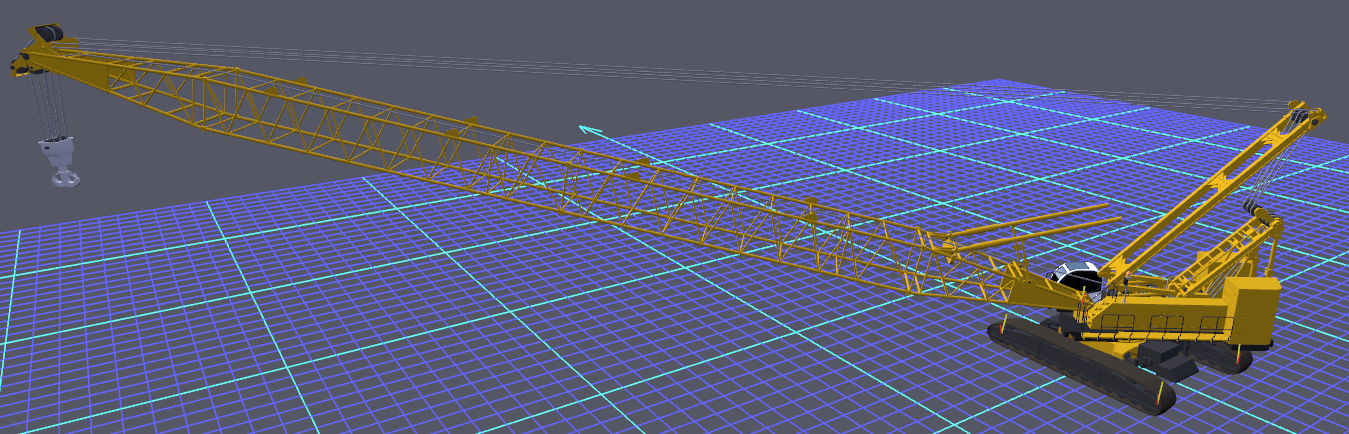Click the top of the rear mast
The width and height of the screenshot is (1349, 434).
point(1305,113)
